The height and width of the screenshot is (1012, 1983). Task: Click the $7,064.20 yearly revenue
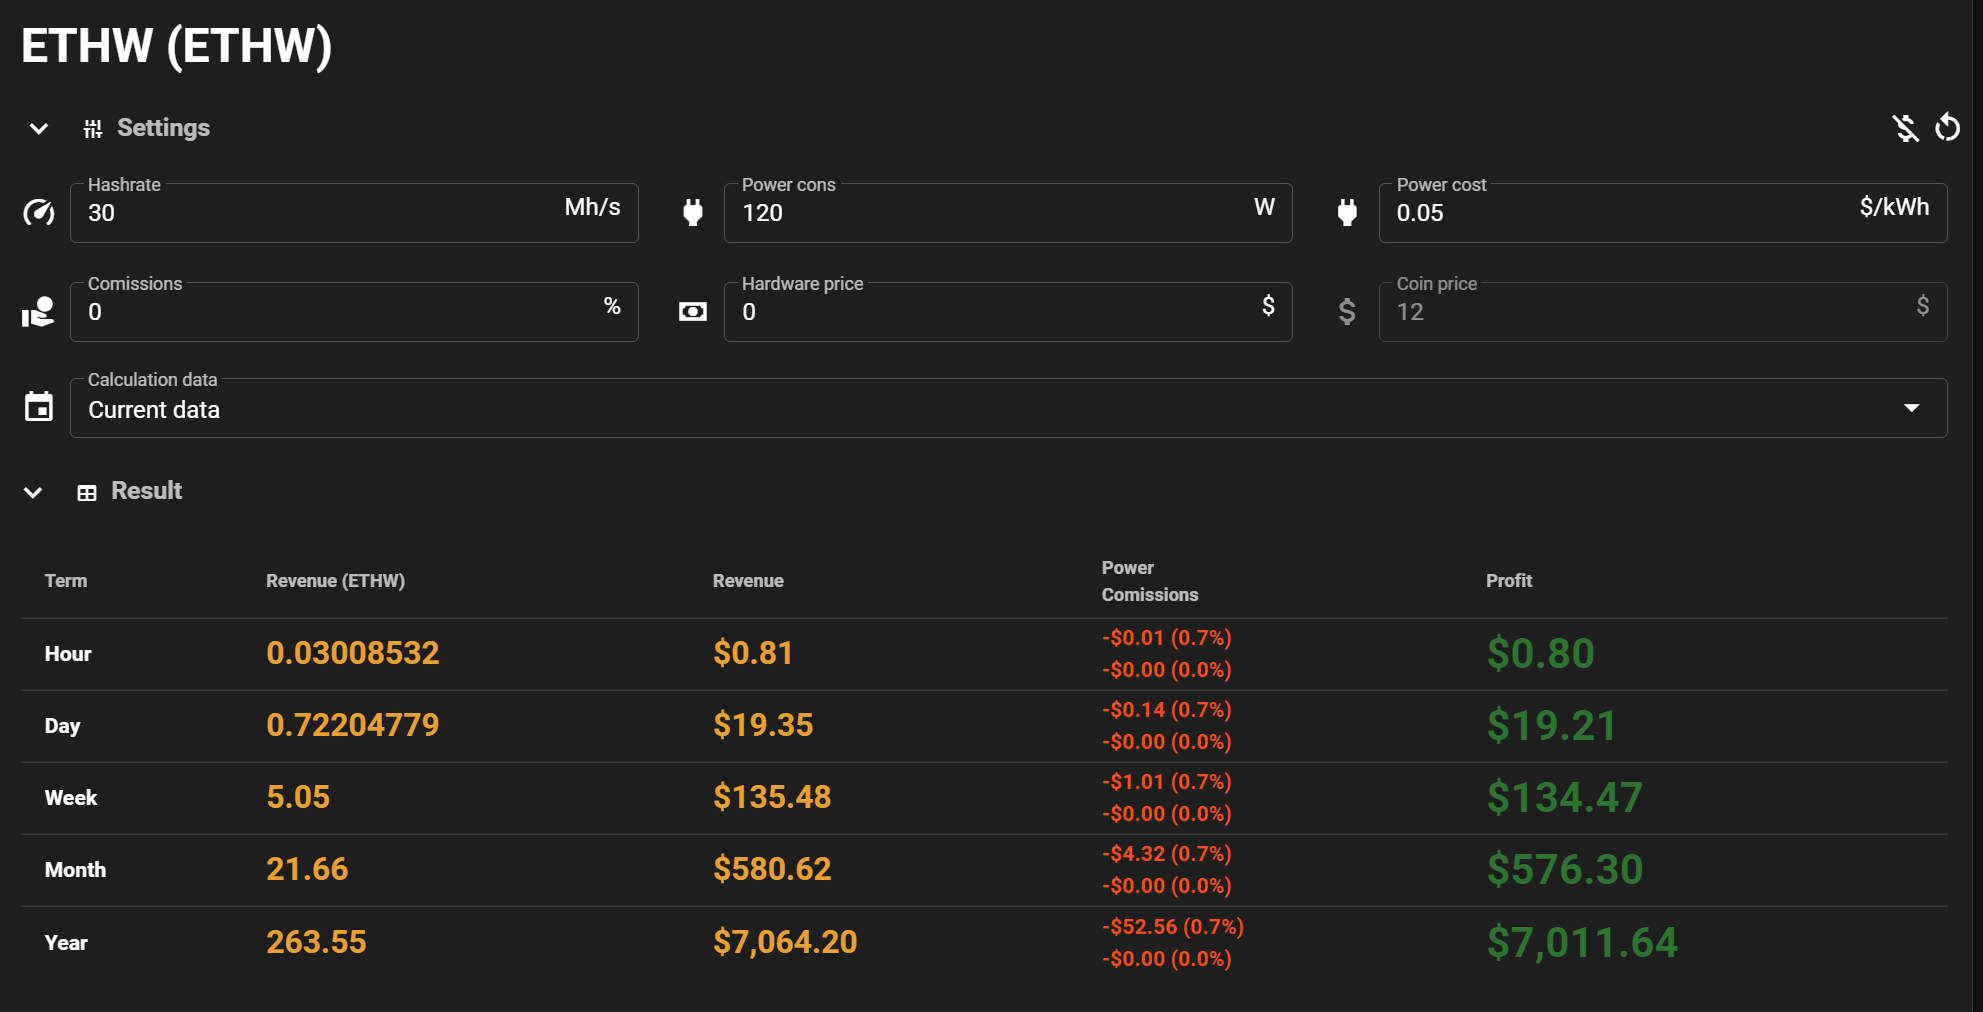point(785,942)
